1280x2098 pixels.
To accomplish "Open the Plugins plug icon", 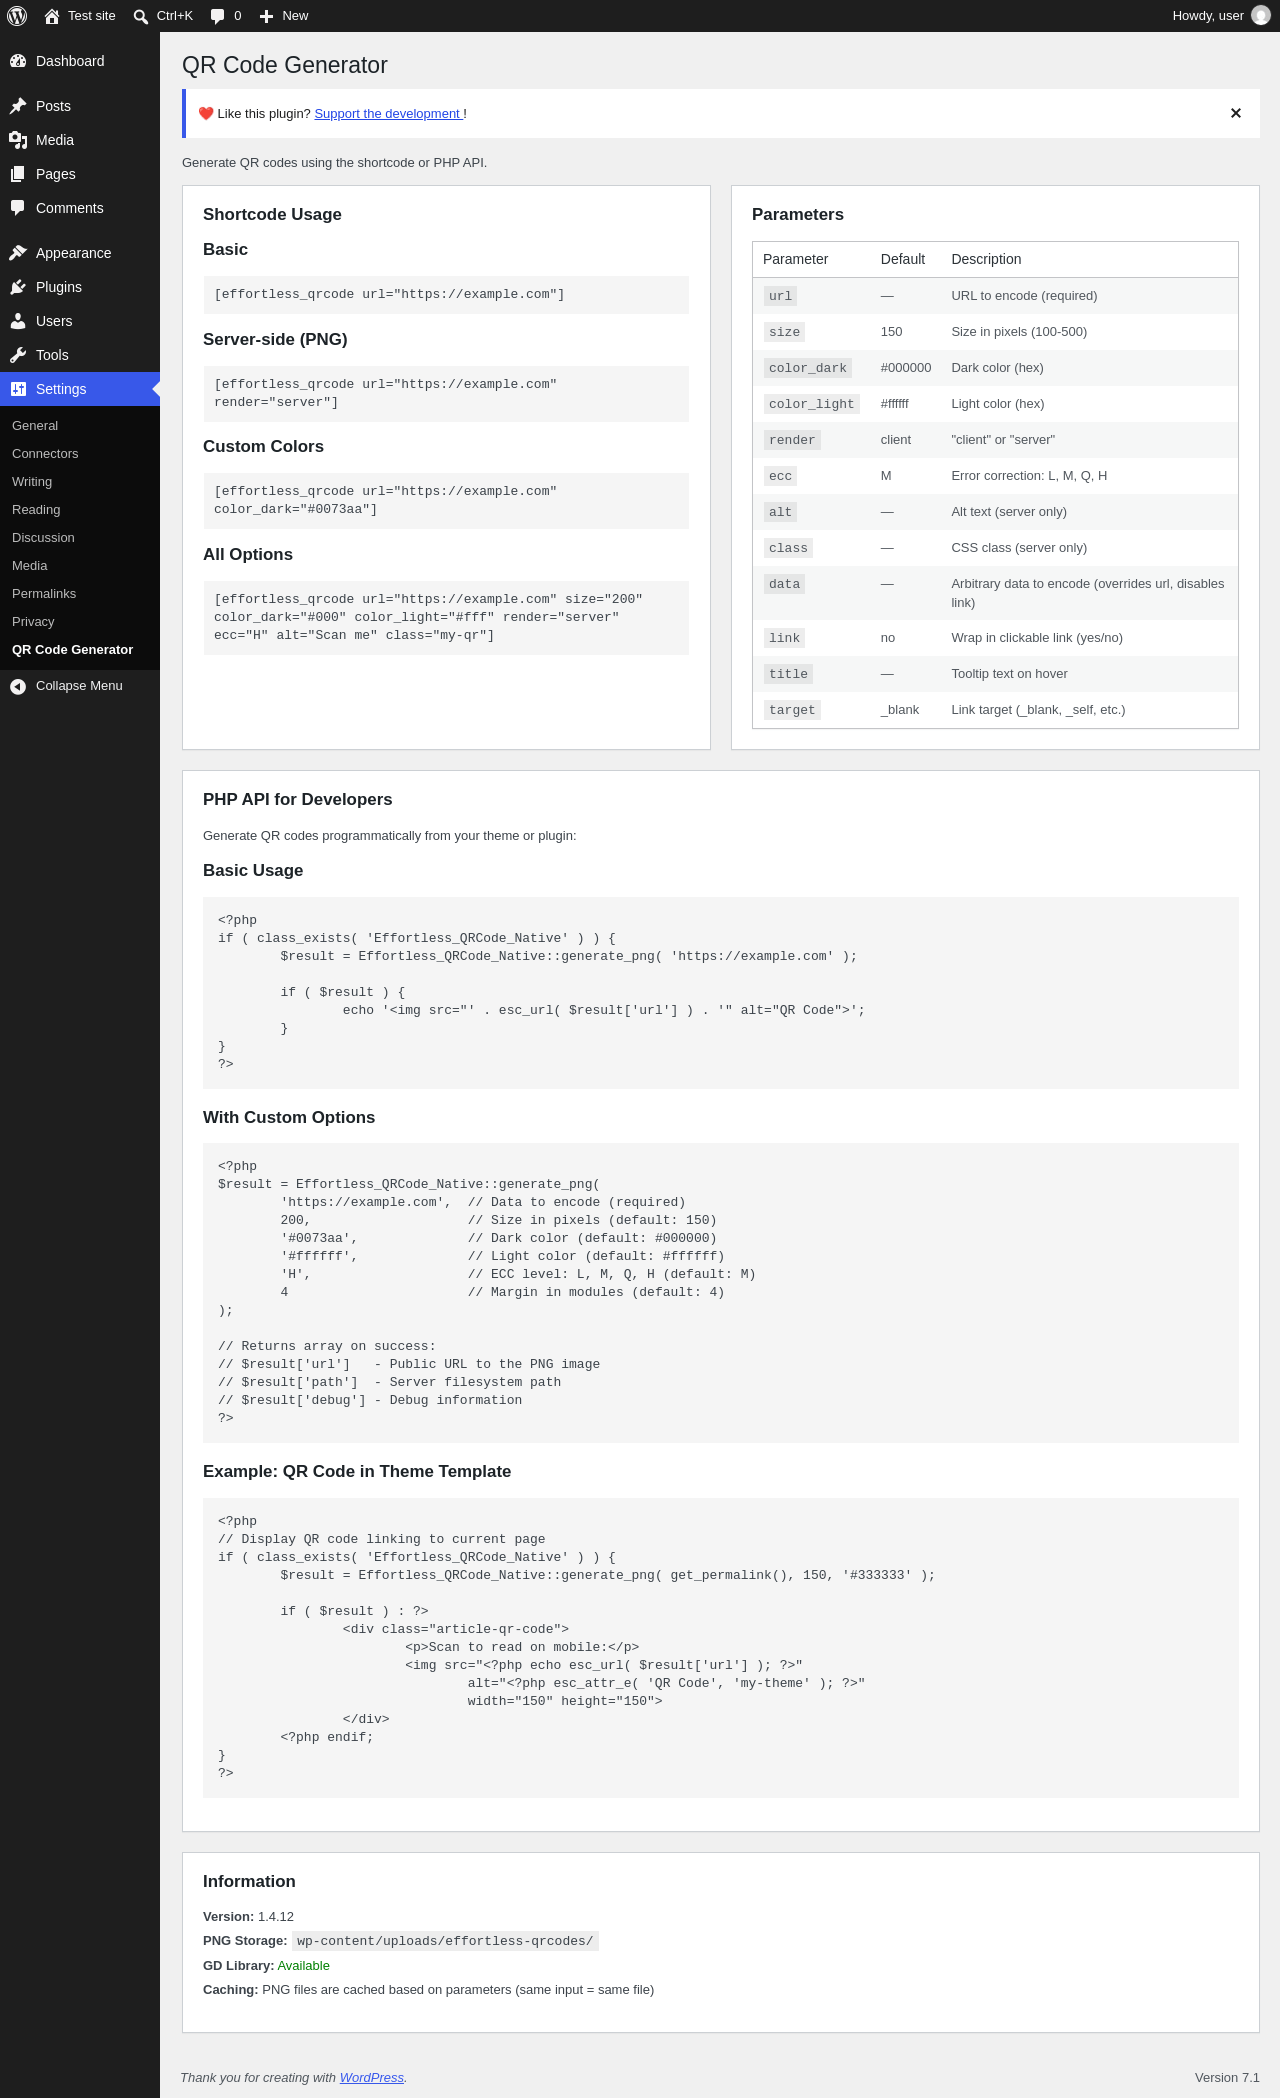I will pos(18,287).
